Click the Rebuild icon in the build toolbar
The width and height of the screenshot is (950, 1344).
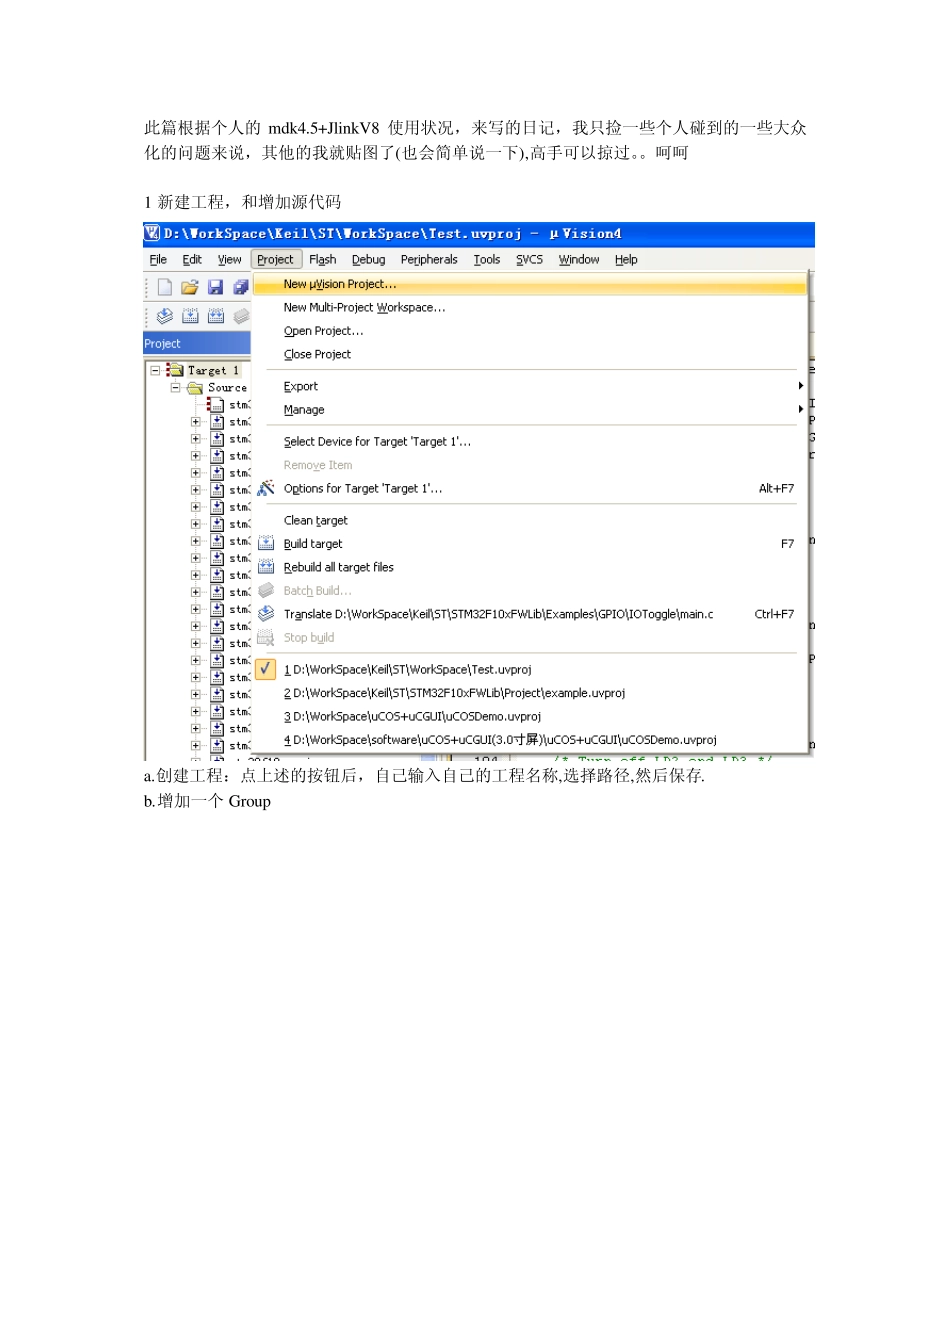pos(216,316)
